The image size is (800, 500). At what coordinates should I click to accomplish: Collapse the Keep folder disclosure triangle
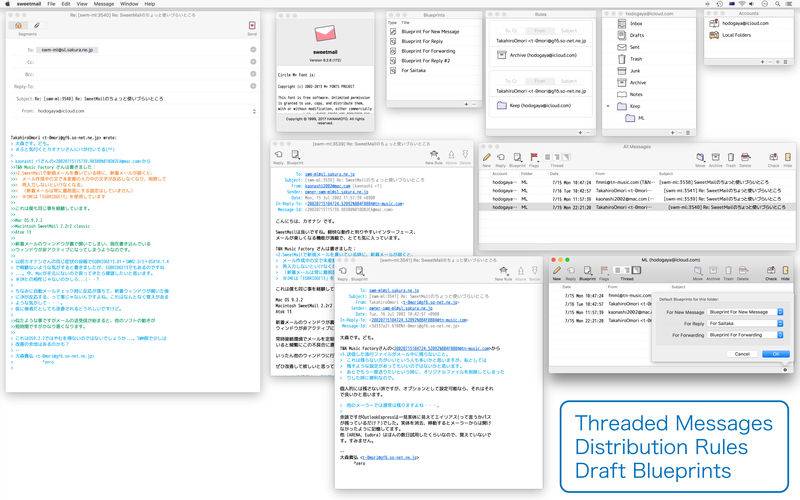coord(608,106)
